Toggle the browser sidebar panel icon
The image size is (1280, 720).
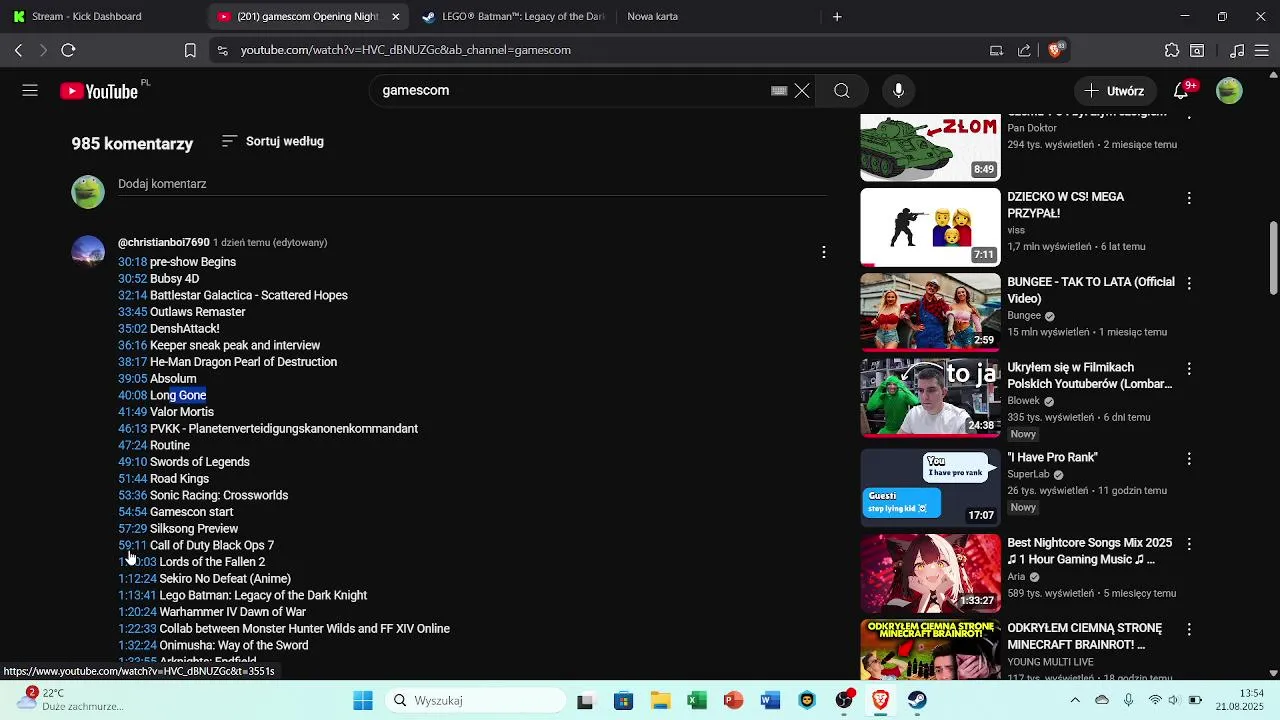(1197, 50)
